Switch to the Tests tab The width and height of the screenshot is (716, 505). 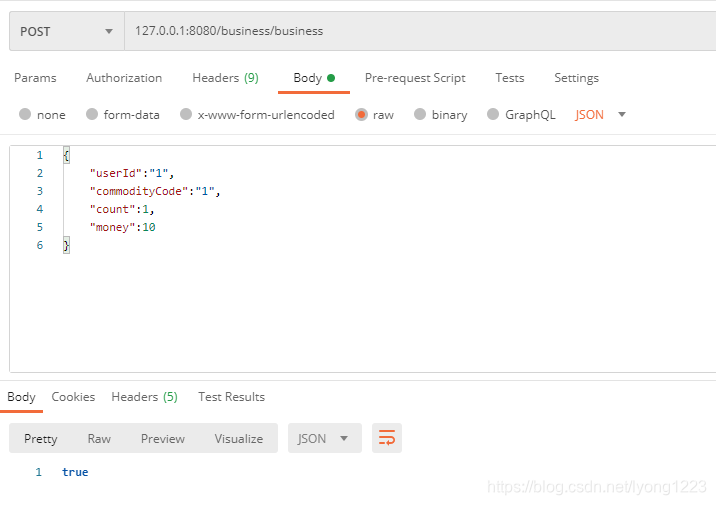point(510,78)
